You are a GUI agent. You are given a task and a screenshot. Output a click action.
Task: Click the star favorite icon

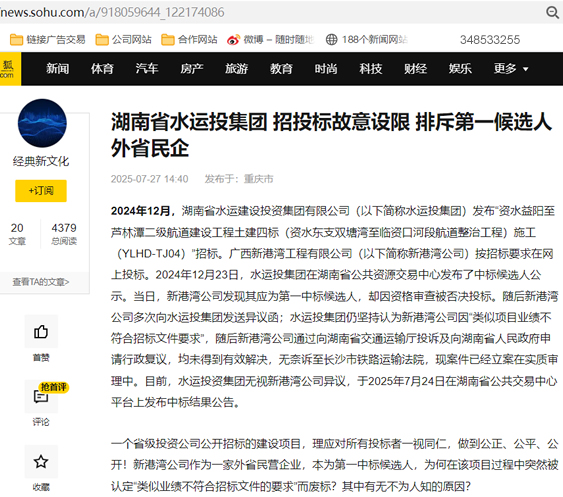click(x=41, y=461)
